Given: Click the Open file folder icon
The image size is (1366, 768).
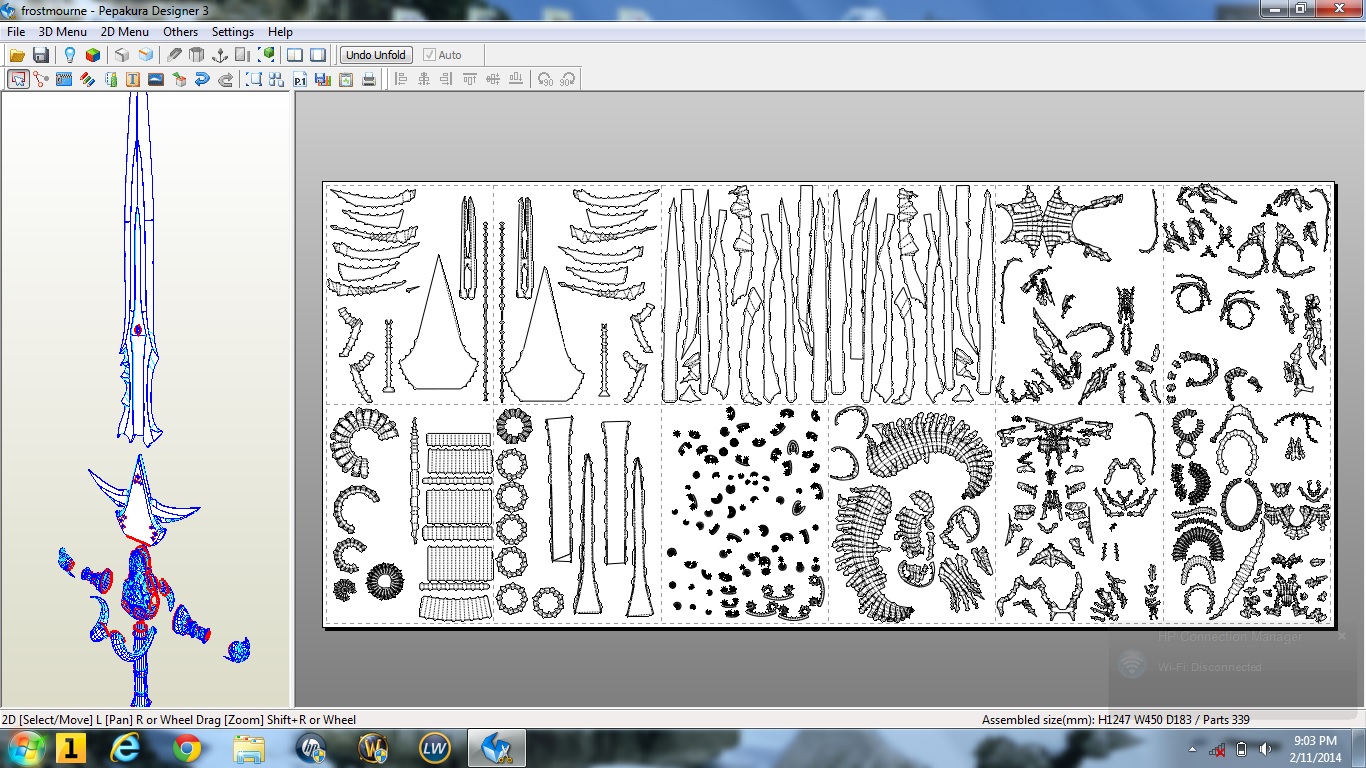Looking at the screenshot, I should (17, 55).
